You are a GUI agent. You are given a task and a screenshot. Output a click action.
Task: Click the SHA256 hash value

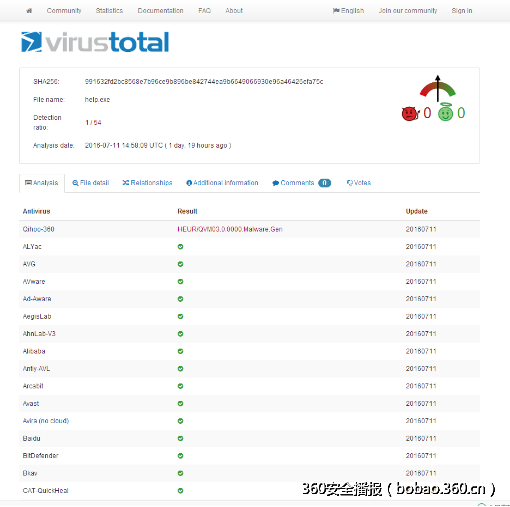[x=204, y=82]
